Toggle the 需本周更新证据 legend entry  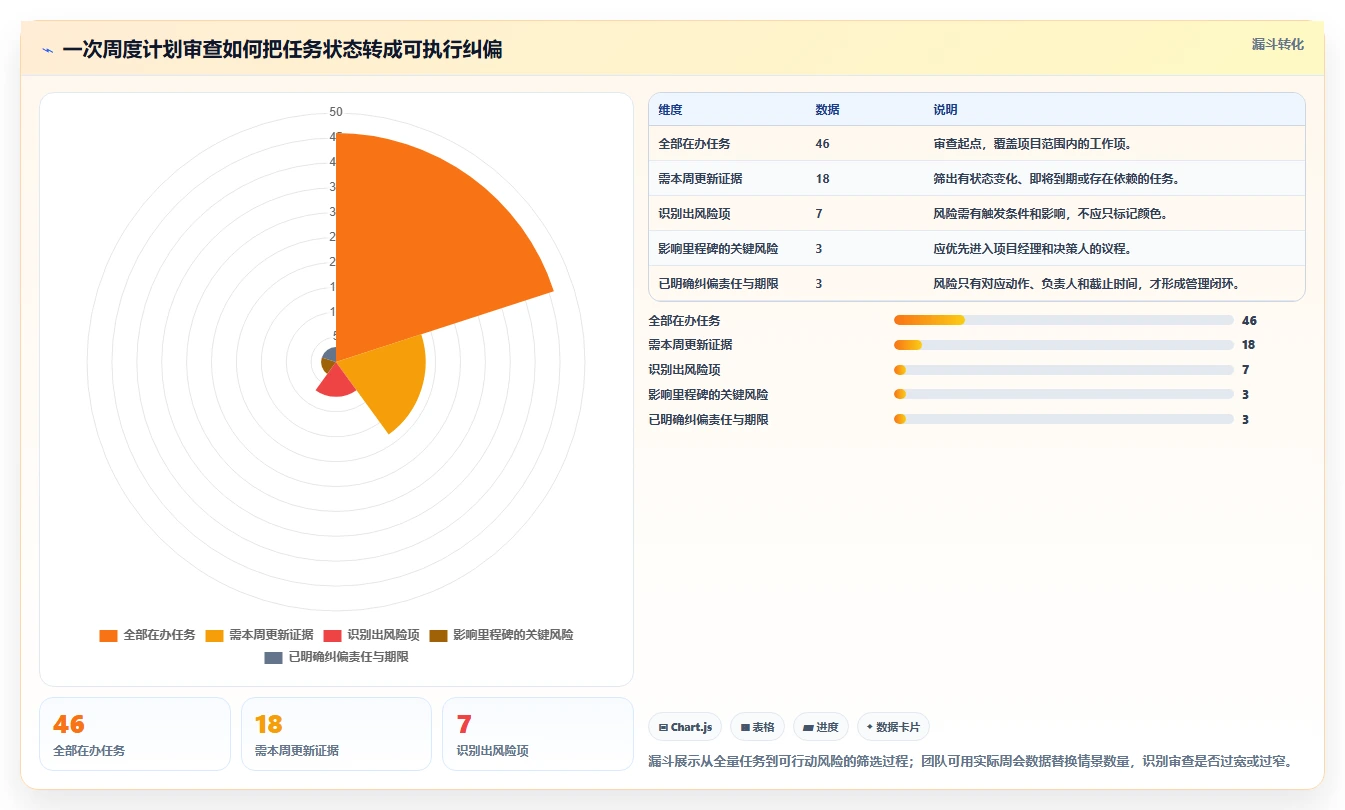259,635
